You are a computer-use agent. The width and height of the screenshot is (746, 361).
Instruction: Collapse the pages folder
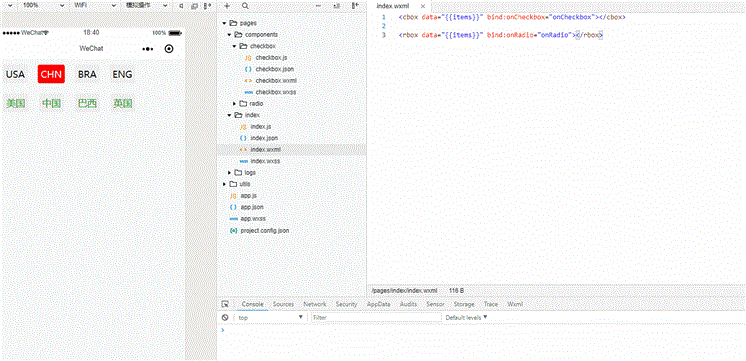pos(224,23)
